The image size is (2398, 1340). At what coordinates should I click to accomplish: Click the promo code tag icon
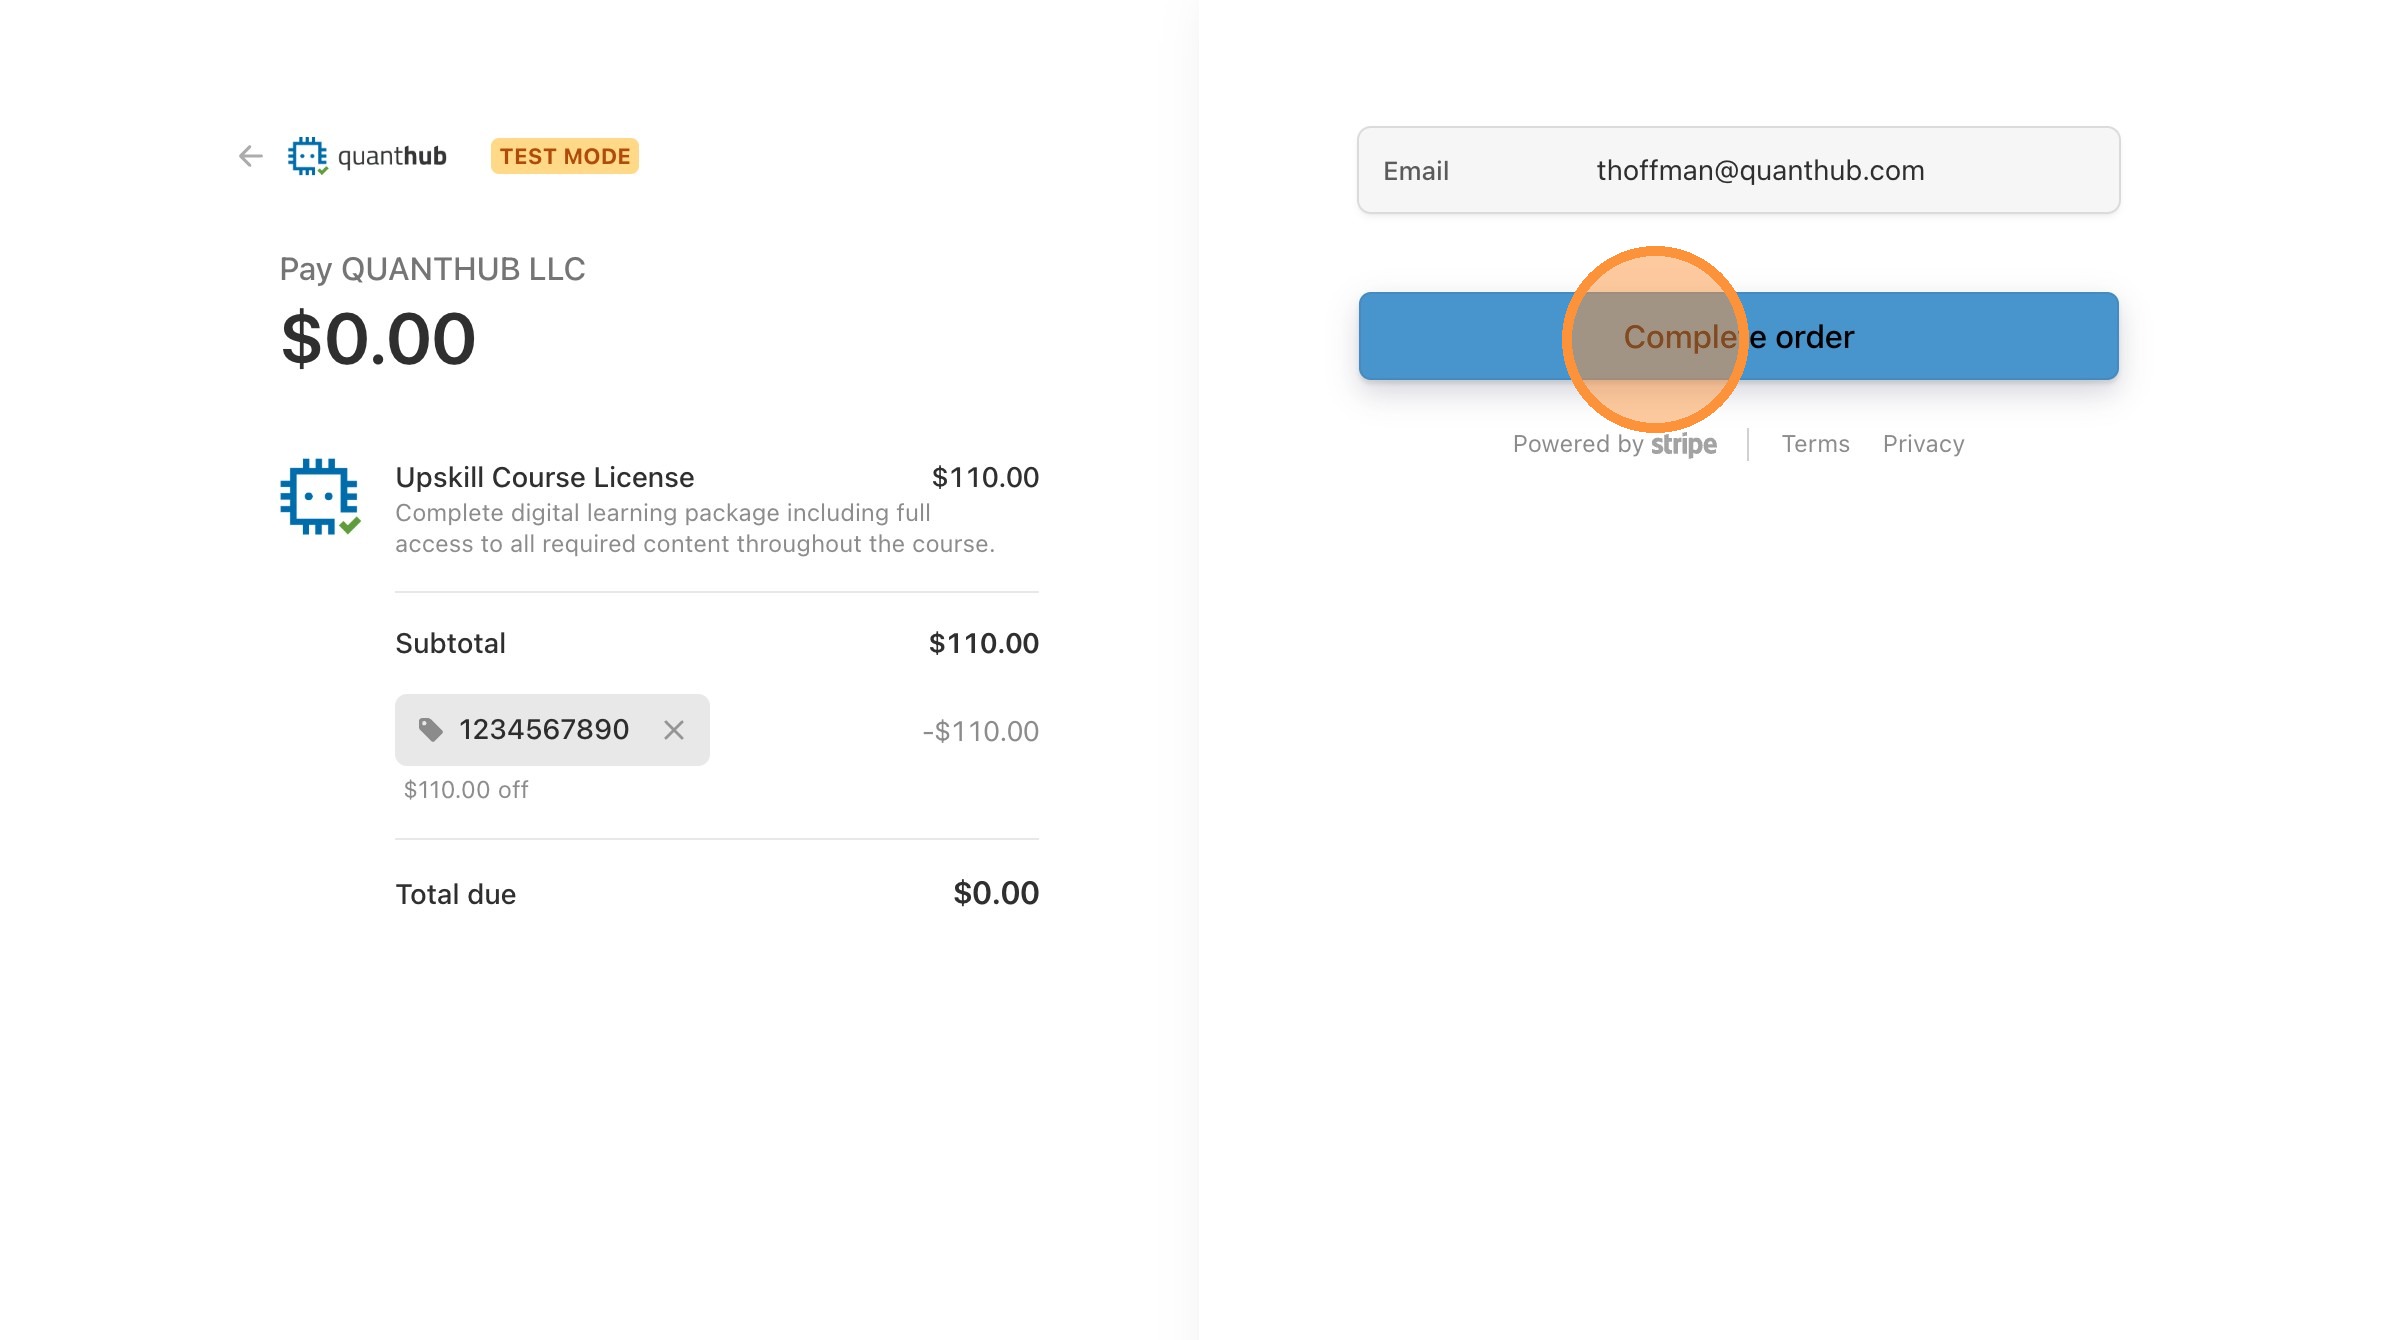click(430, 730)
